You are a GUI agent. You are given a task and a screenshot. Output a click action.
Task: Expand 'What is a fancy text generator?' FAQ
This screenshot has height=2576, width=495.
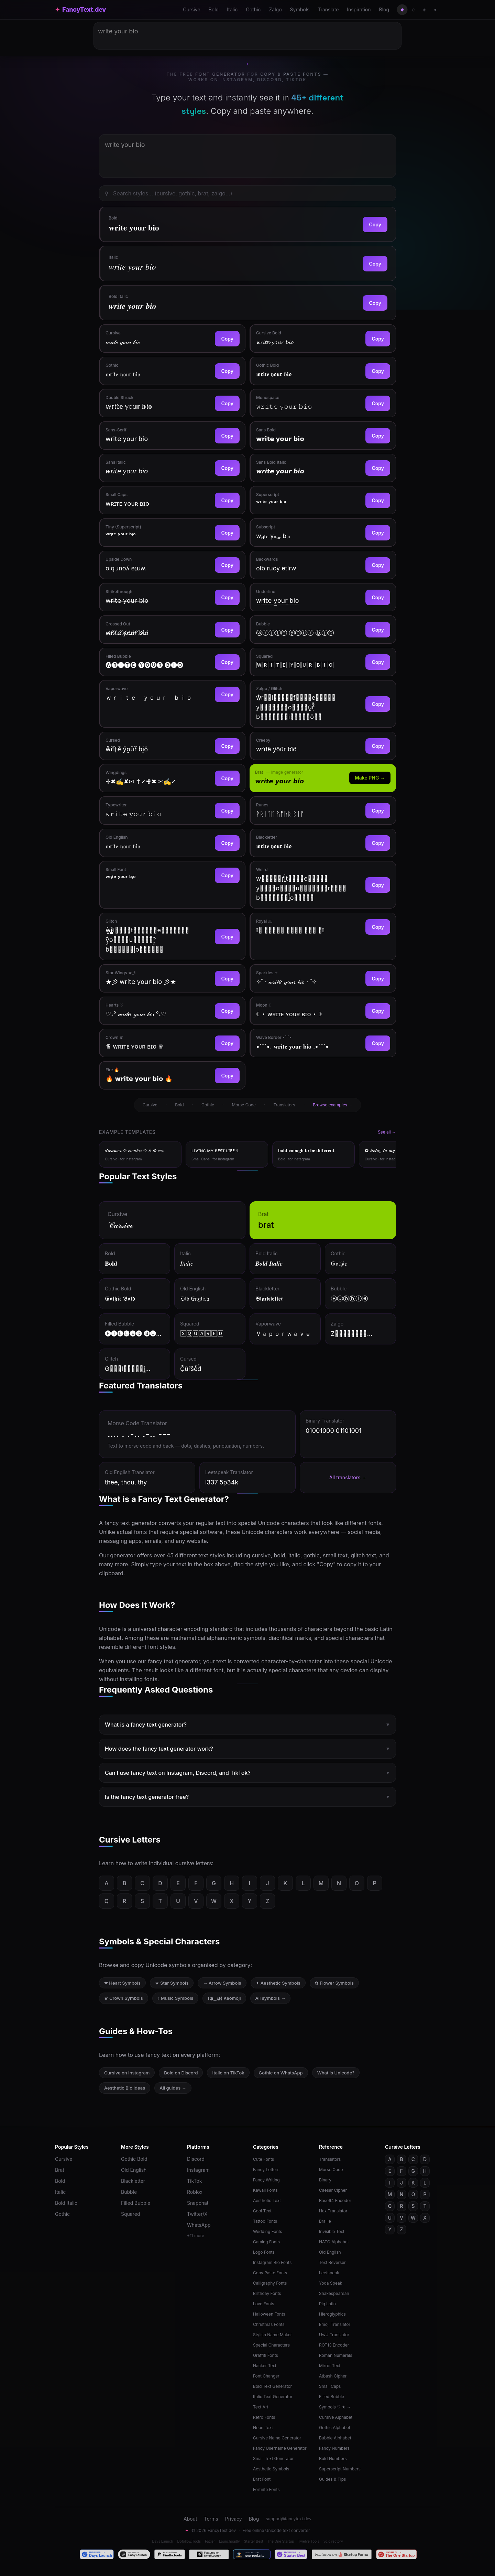pyautogui.click(x=247, y=1724)
